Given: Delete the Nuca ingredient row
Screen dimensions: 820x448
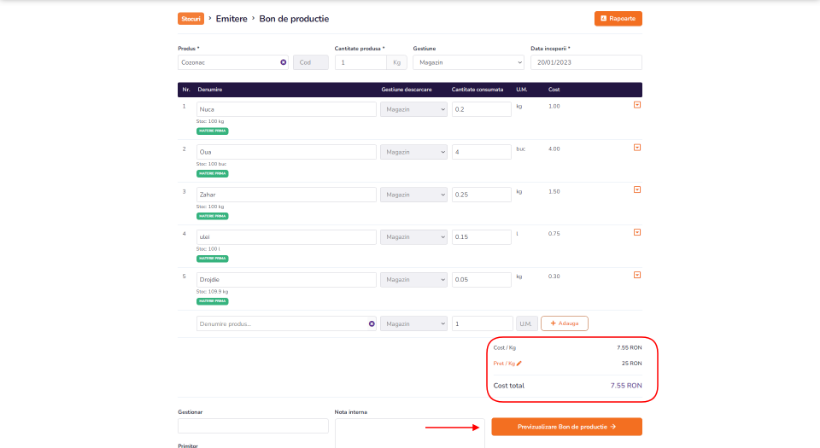Looking at the screenshot, I should pyautogui.click(x=637, y=105).
